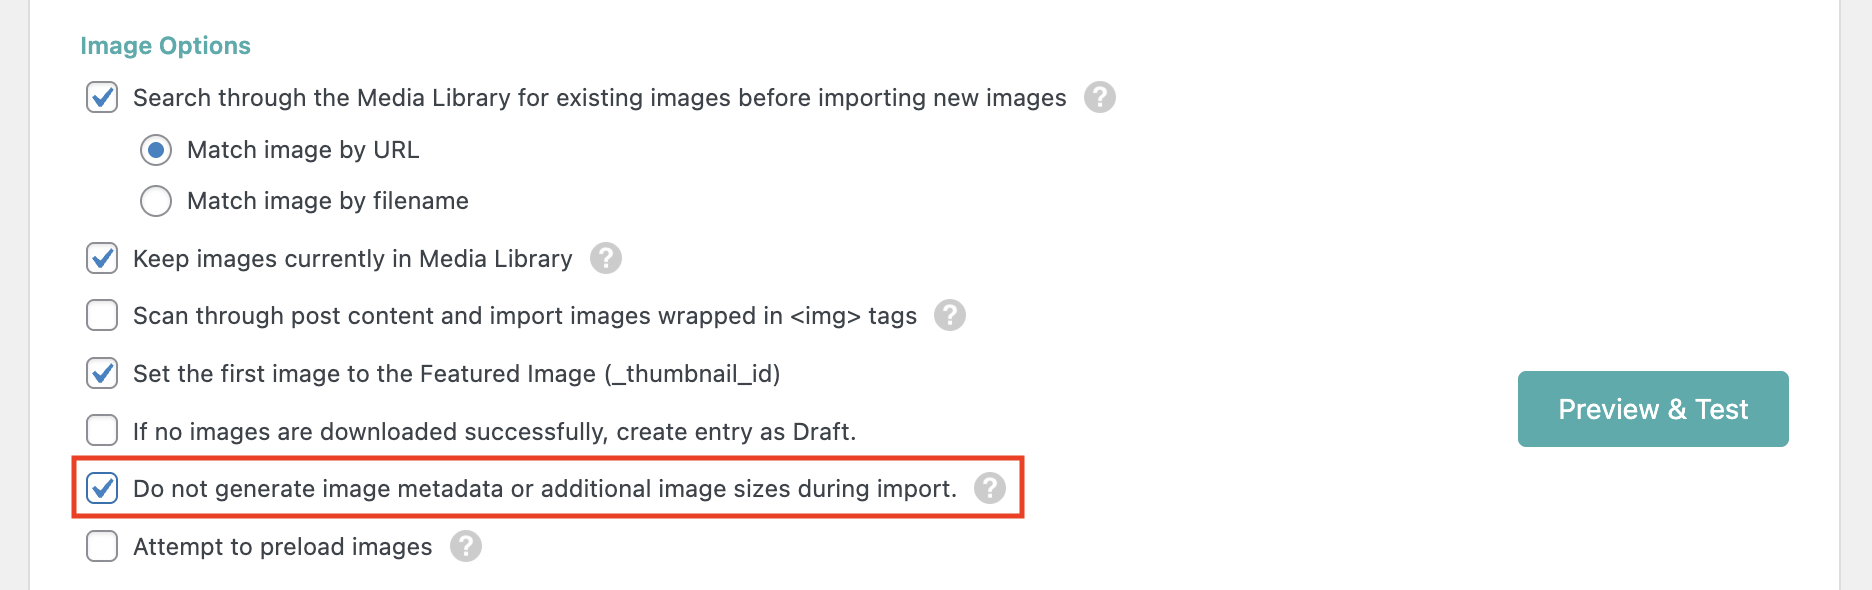
Task: Select Match image by URL radio button
Action: (156, 150)
